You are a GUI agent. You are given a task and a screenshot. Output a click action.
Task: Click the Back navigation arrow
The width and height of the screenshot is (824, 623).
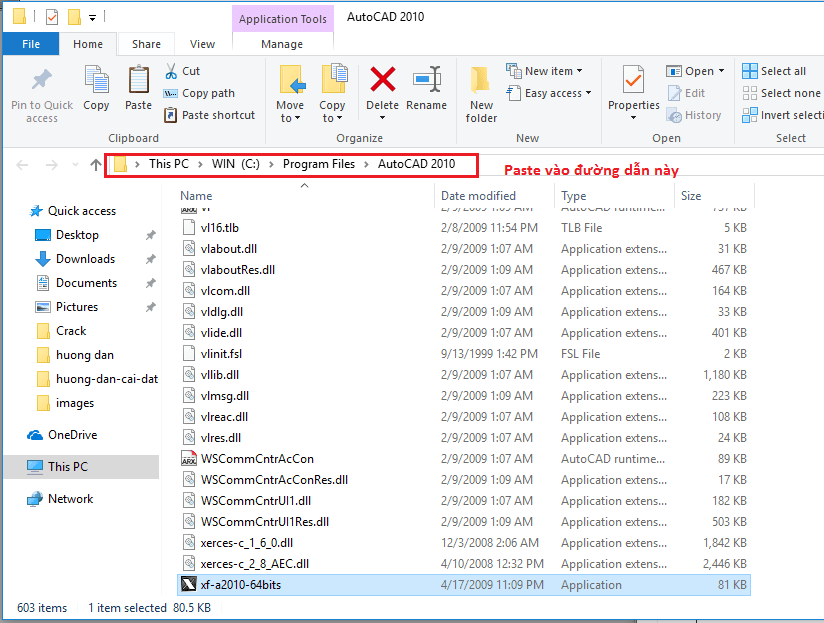(x=22, y=165)
